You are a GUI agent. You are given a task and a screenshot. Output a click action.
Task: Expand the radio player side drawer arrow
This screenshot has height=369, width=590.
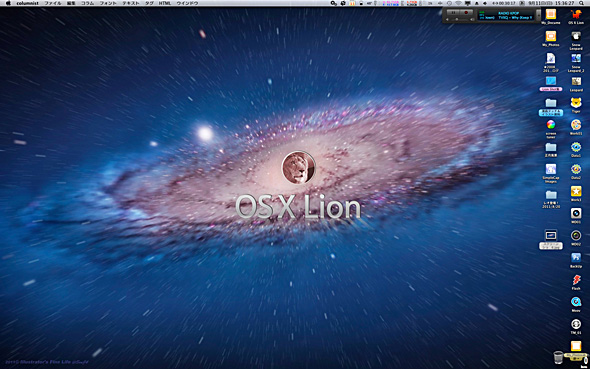538,15
